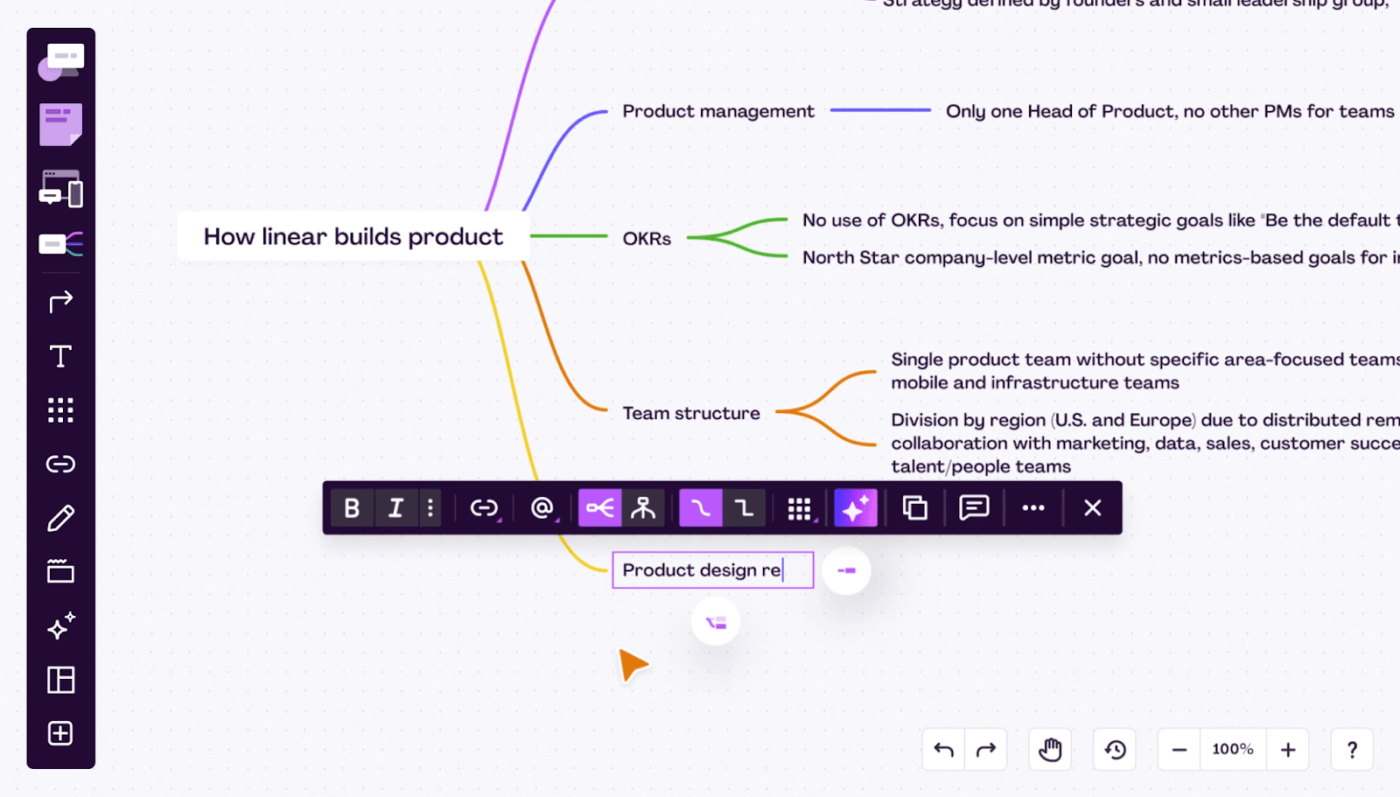The width and height of the screenshot is (1400, 797).
Task: Toggle bold formatting
Action: click(352, 508)
